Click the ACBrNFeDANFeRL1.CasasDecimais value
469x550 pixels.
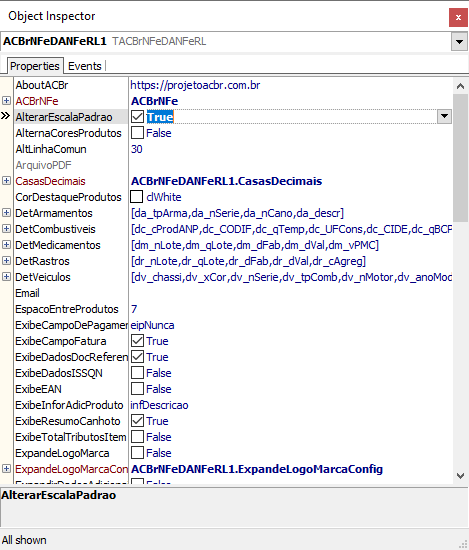click(227, 181)
